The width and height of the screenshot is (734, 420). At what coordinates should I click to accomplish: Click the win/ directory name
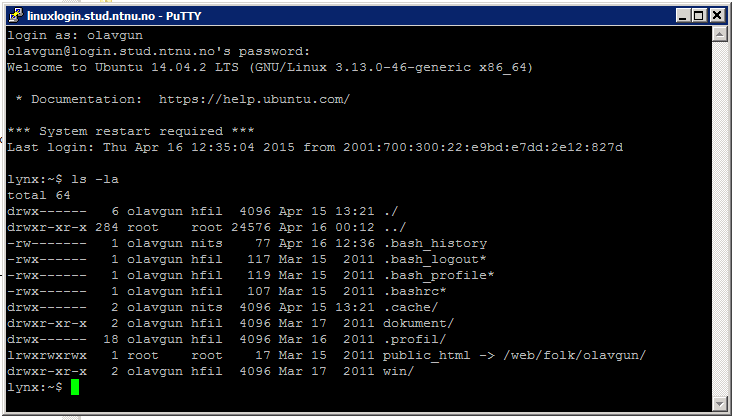(398, 371)
